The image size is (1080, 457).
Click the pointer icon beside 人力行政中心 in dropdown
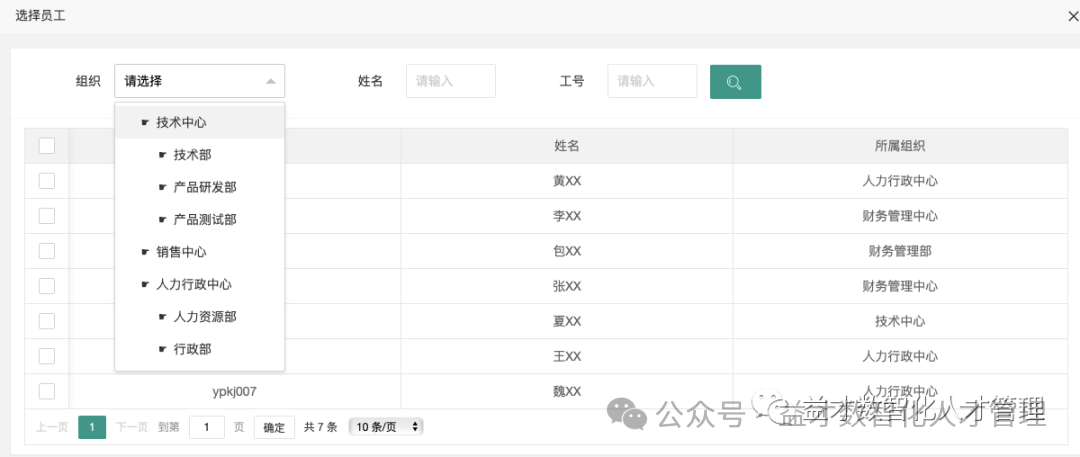point(145,285)
